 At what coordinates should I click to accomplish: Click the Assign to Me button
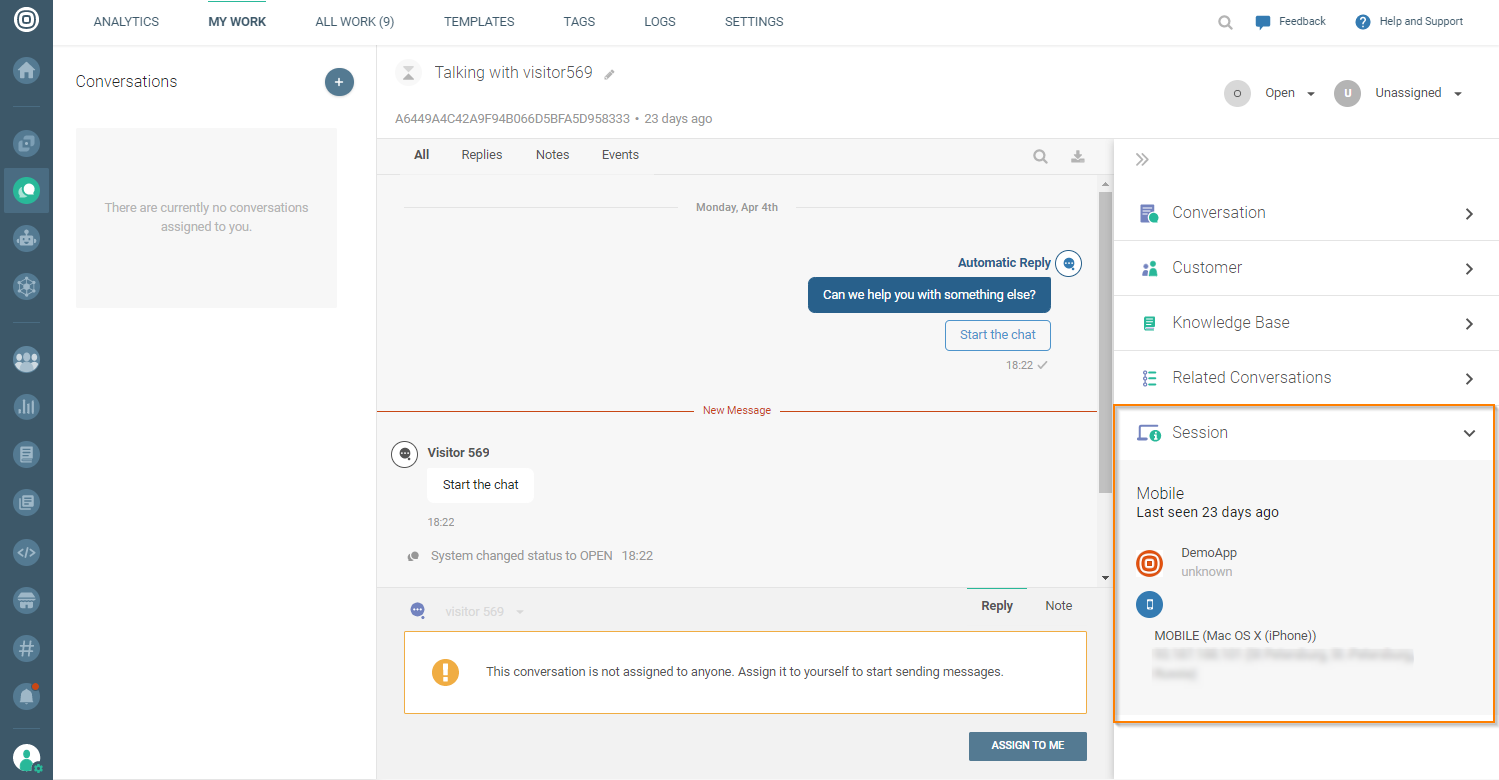[1027, 746]
